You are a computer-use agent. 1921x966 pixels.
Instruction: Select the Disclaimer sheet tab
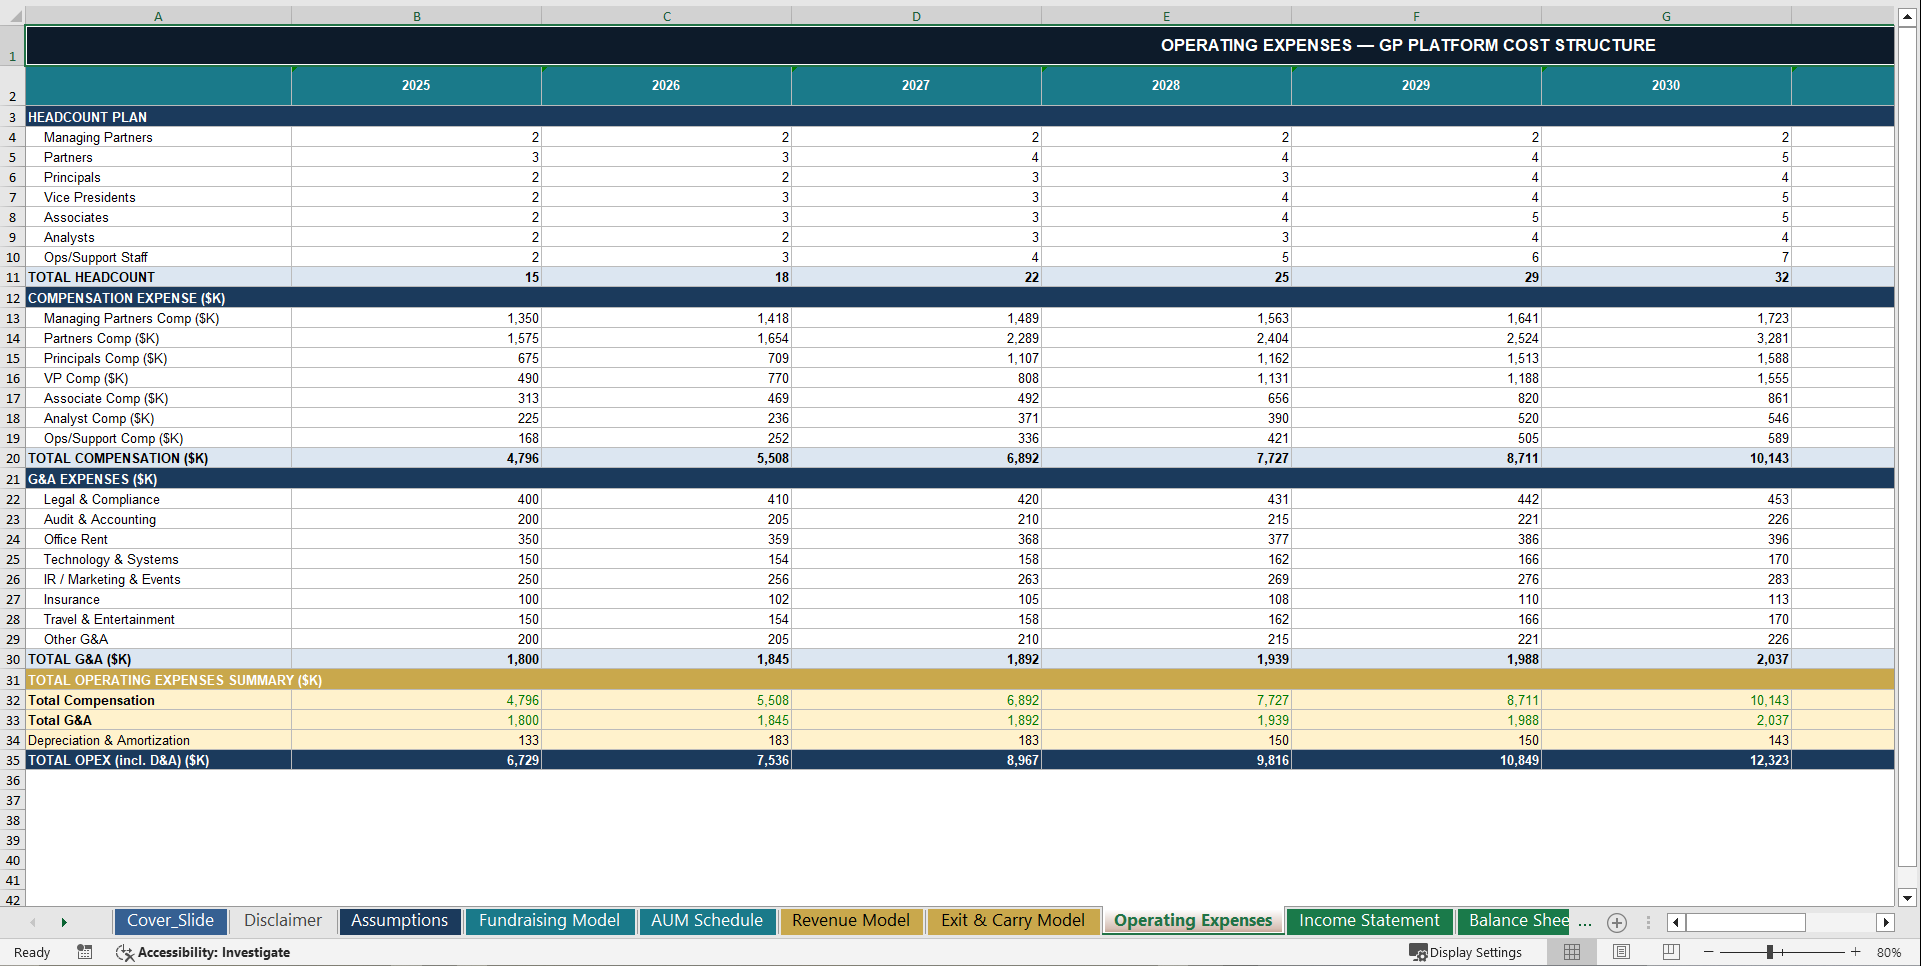(282, 920)
